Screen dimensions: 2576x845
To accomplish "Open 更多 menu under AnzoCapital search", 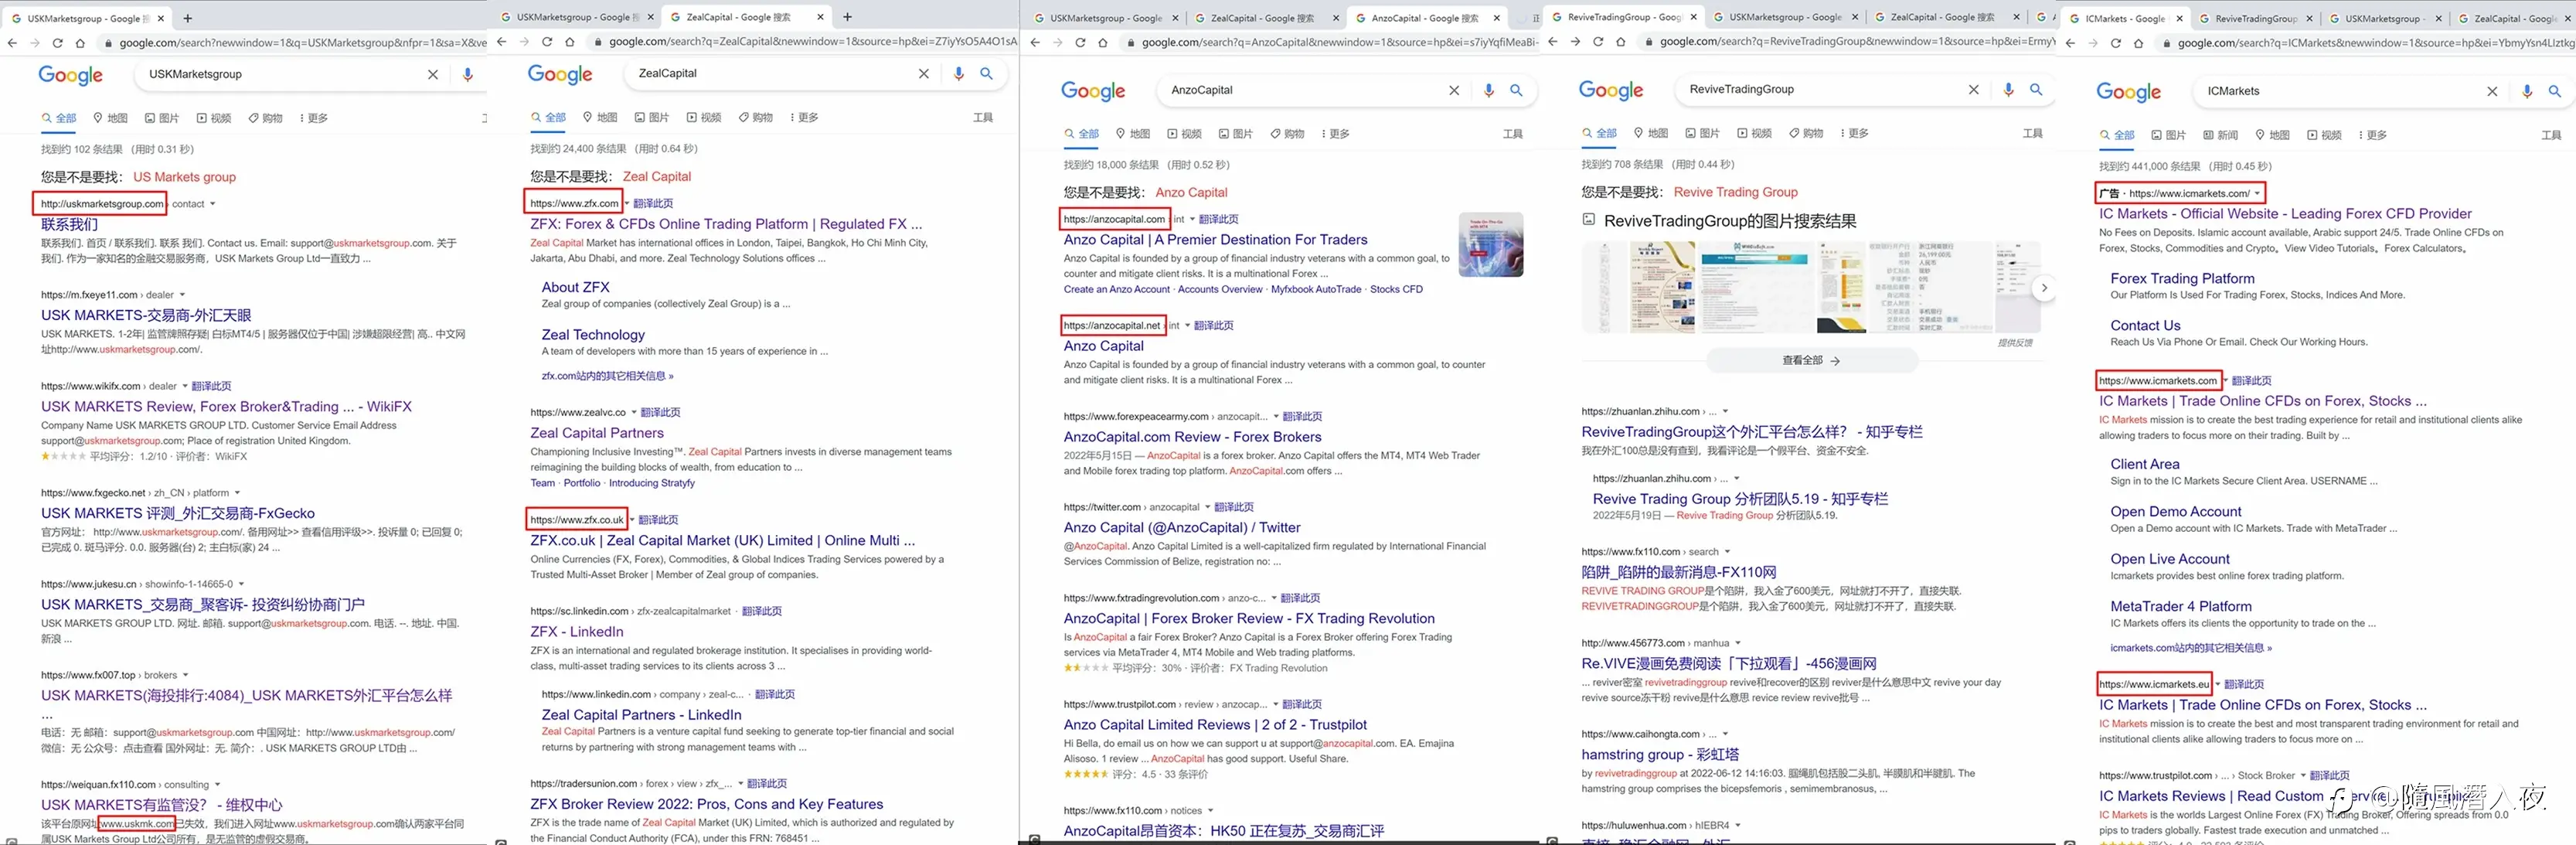I will pos(1336,134).
